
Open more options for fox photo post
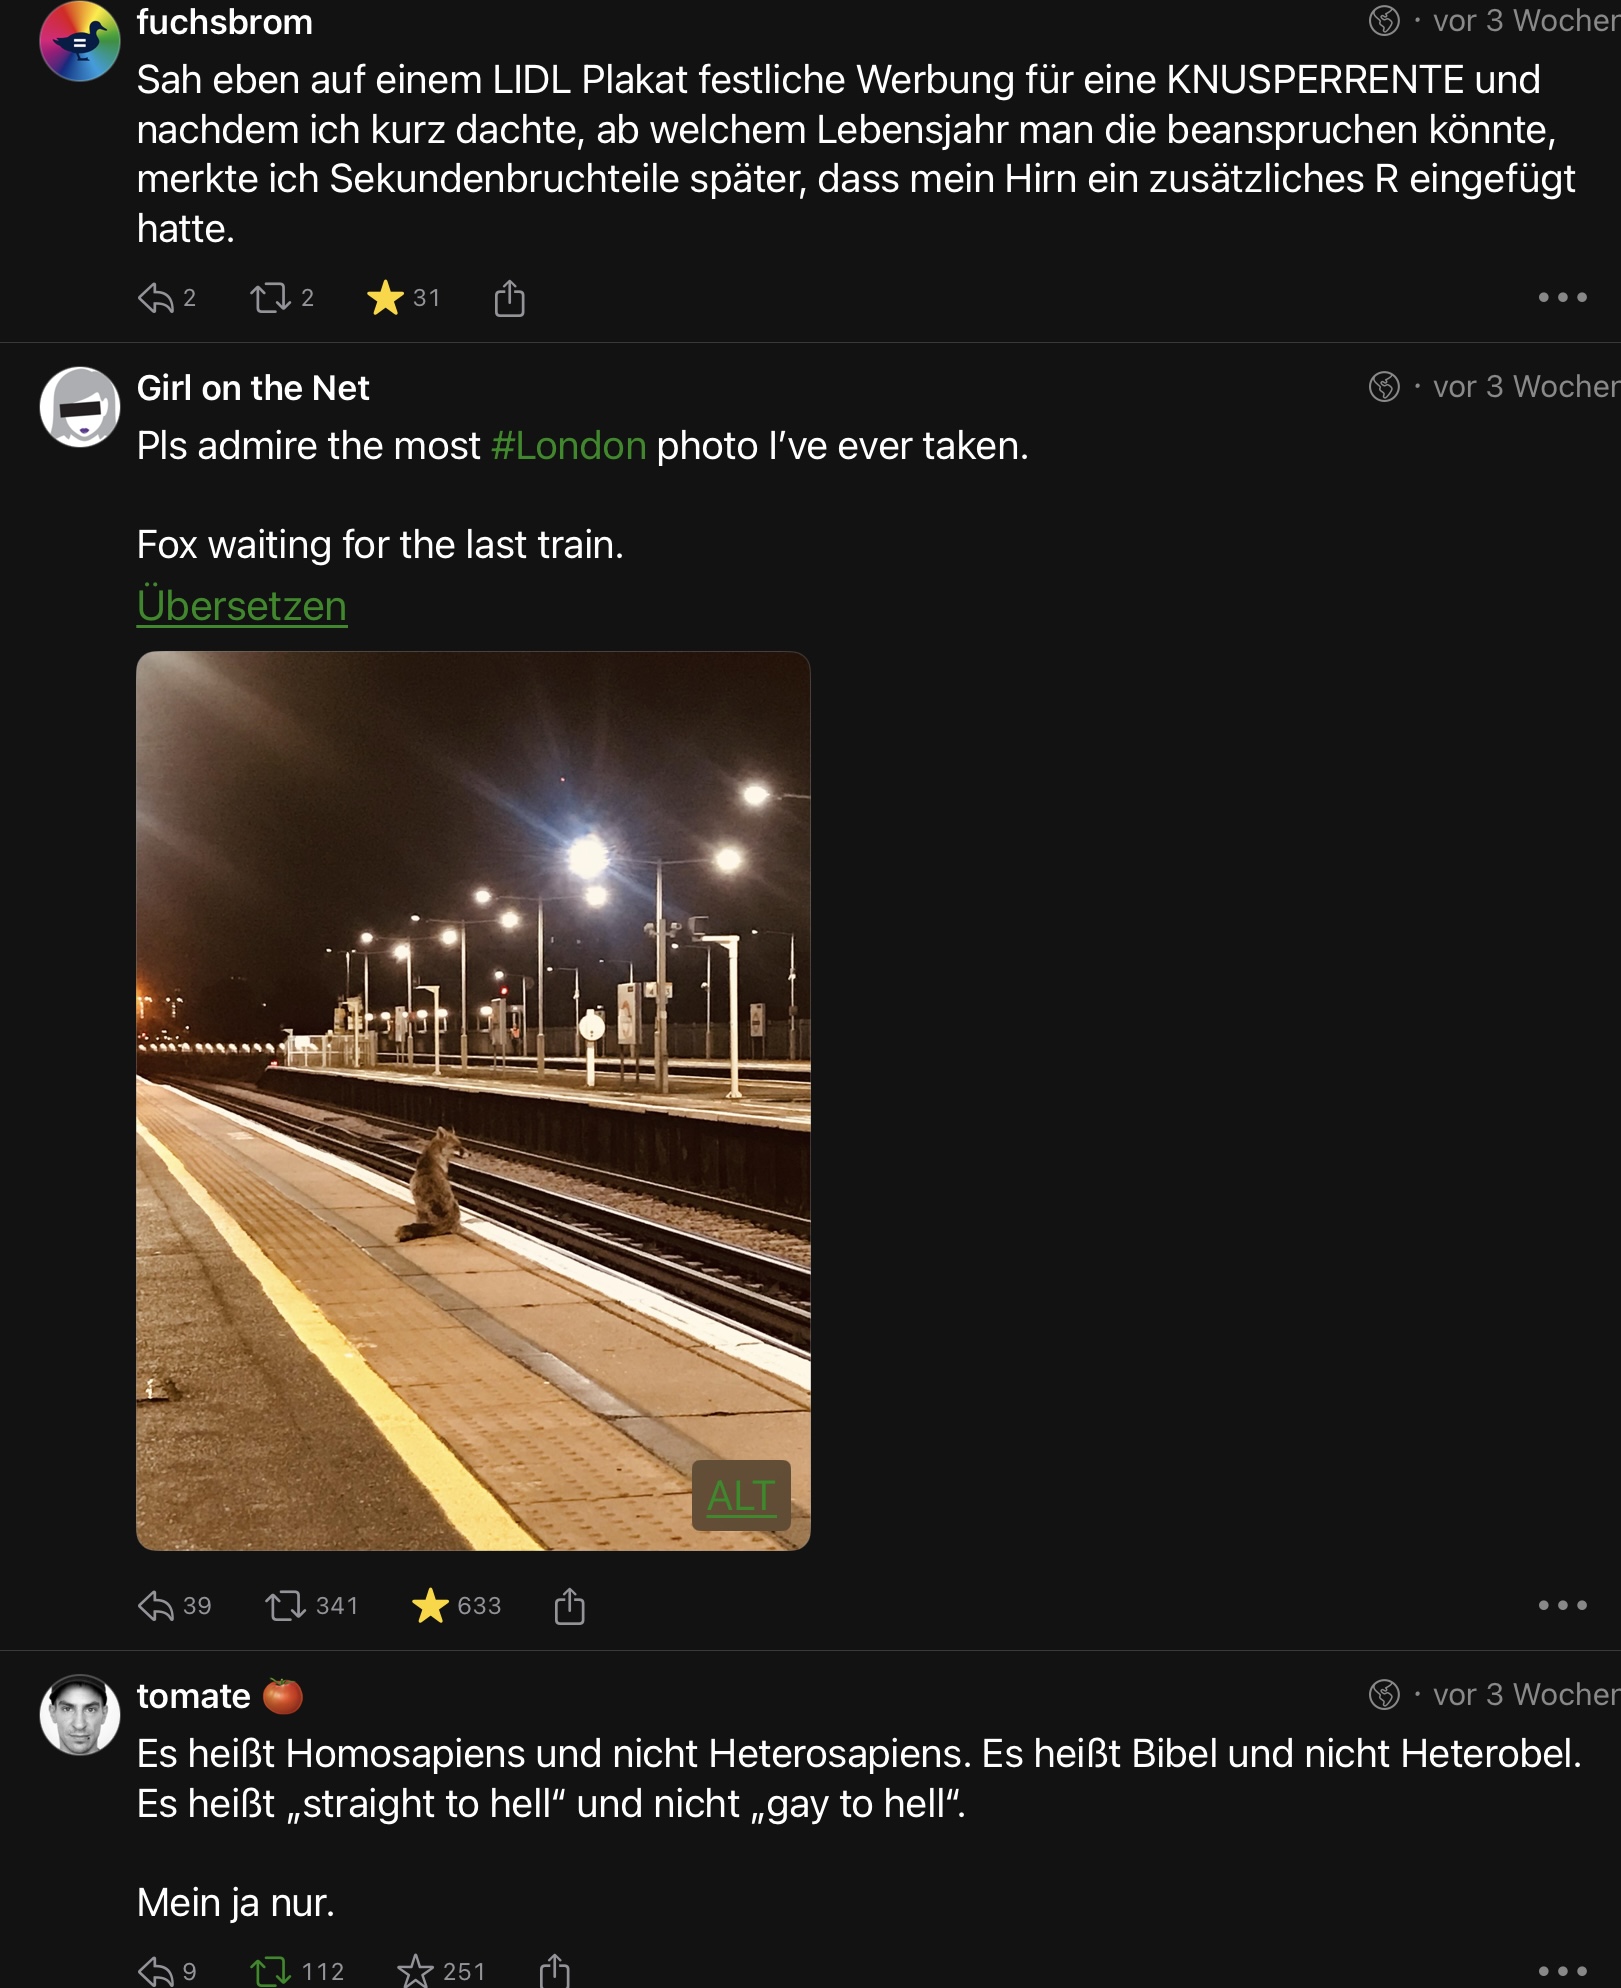[x=1562, y=1605]
